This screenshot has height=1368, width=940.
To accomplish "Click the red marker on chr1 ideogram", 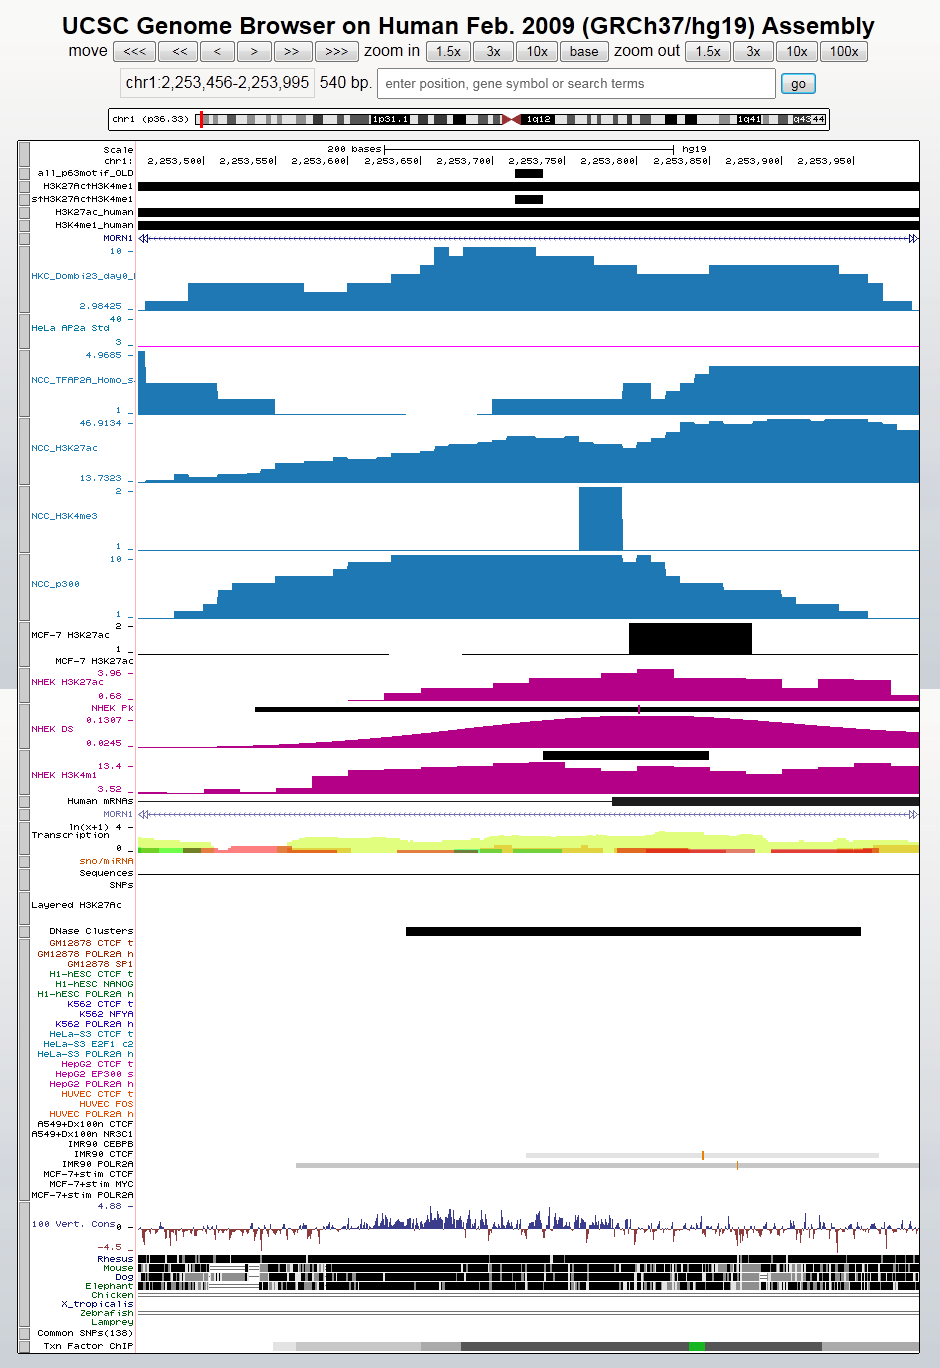I will 201,119.
